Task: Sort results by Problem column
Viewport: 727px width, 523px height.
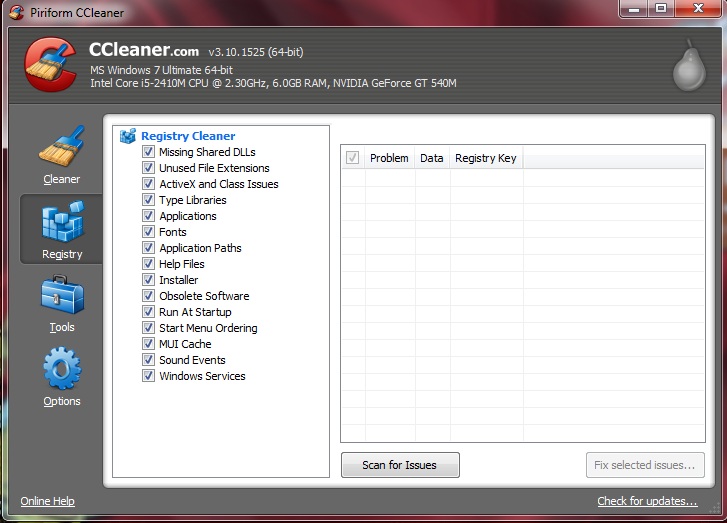Action: (x=389, y=158)
